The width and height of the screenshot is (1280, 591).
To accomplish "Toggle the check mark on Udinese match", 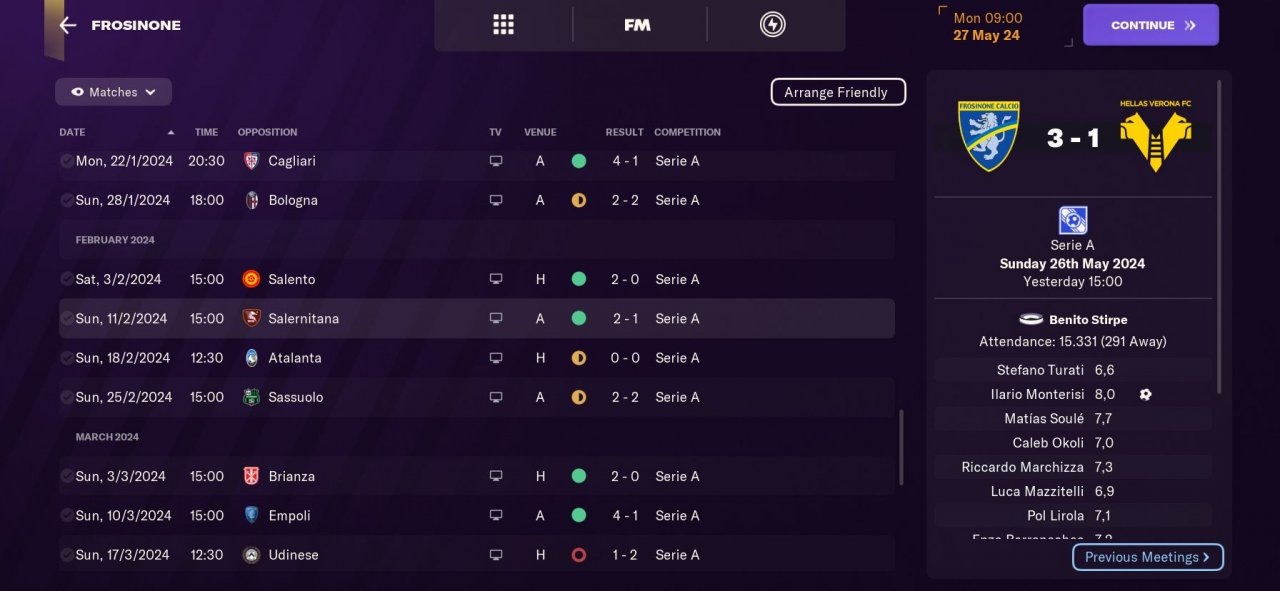I will pos(66,555).
